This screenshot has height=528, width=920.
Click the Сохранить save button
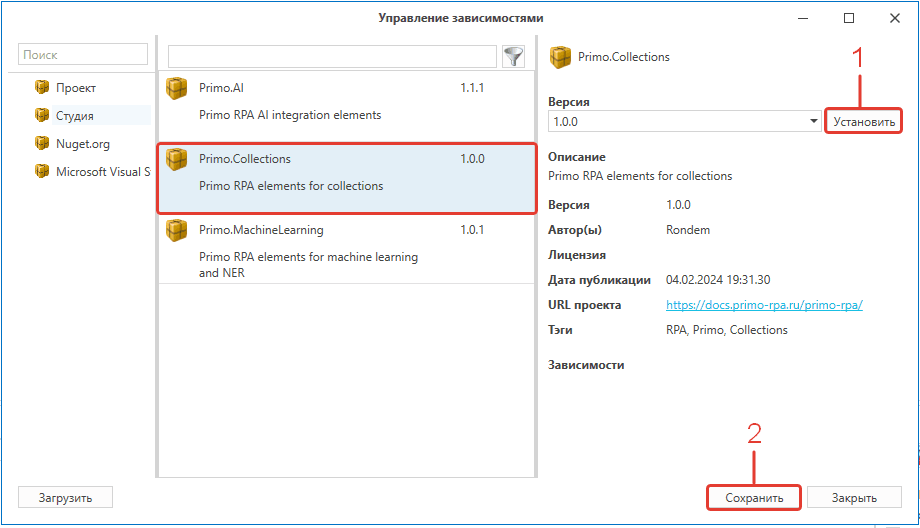pos(754,497)
